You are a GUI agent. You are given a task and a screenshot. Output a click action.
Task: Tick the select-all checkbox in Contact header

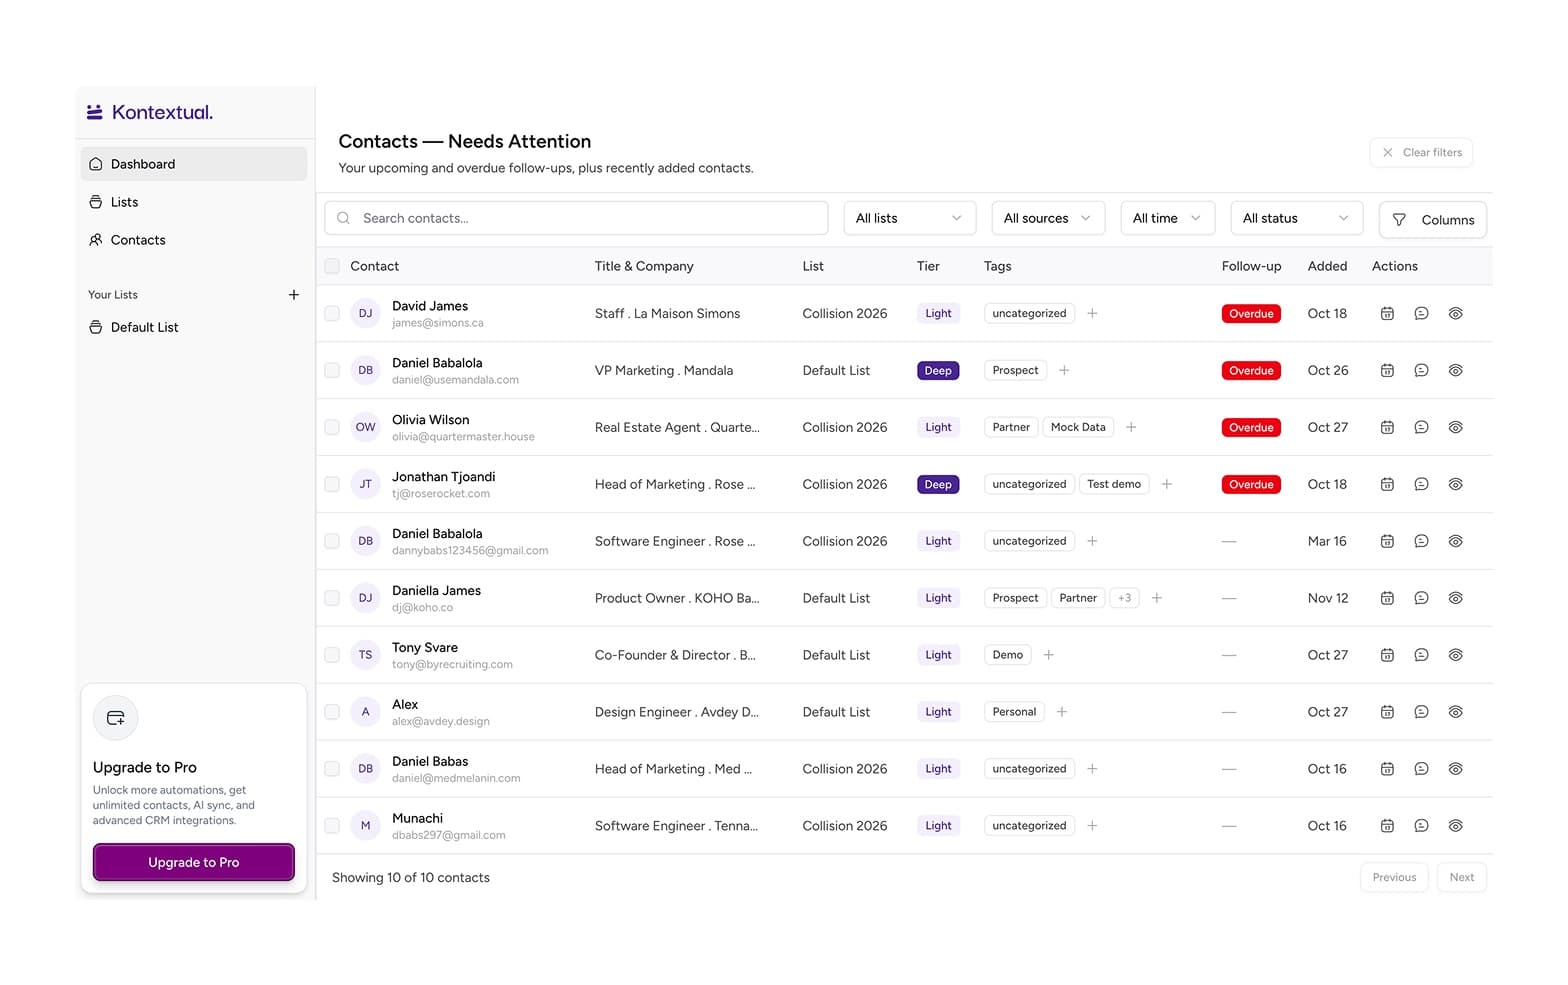point(332,266)
